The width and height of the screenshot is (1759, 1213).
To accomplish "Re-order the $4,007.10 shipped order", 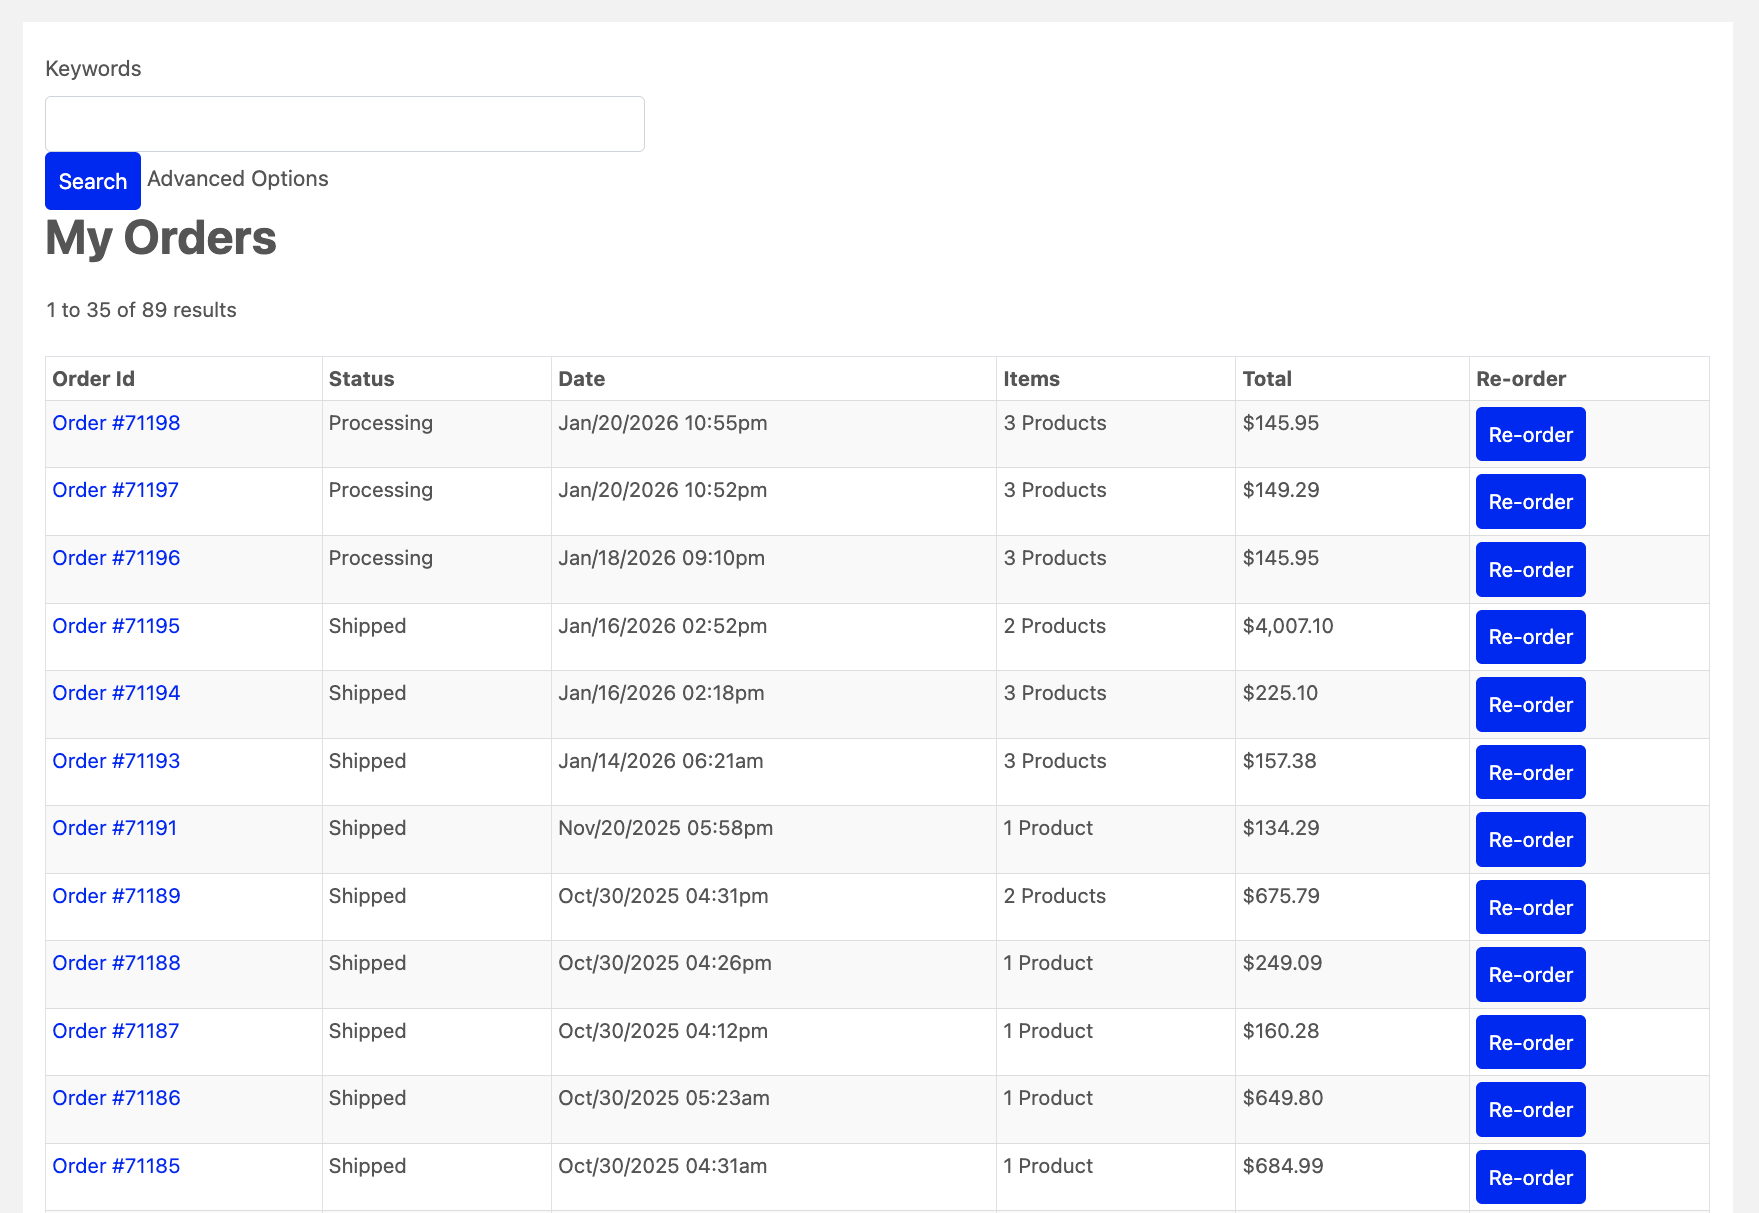I will [1530, 637].
